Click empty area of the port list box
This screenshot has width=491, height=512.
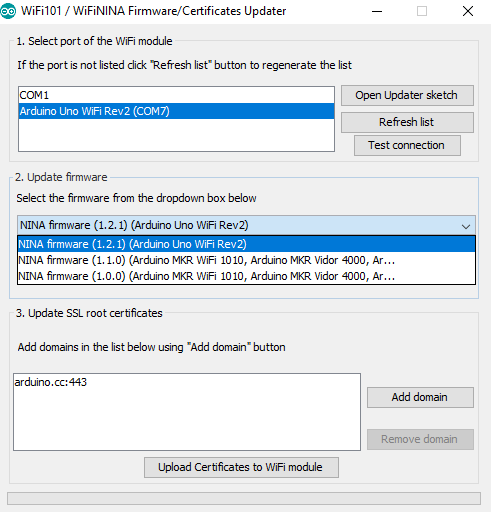(176, 135)
